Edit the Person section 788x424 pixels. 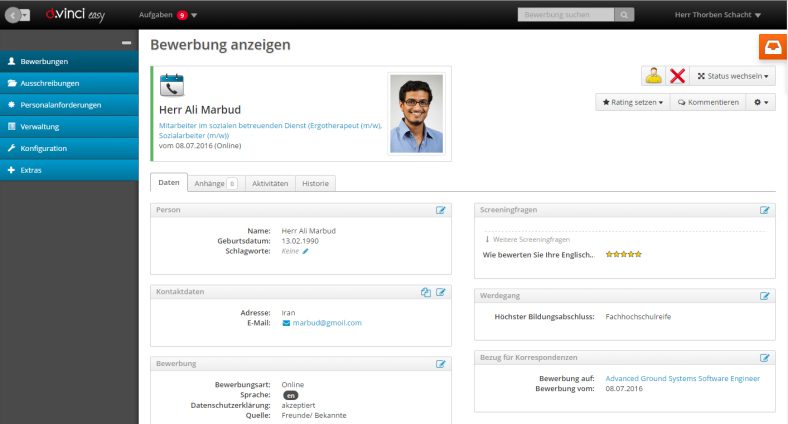coord(441,210)
